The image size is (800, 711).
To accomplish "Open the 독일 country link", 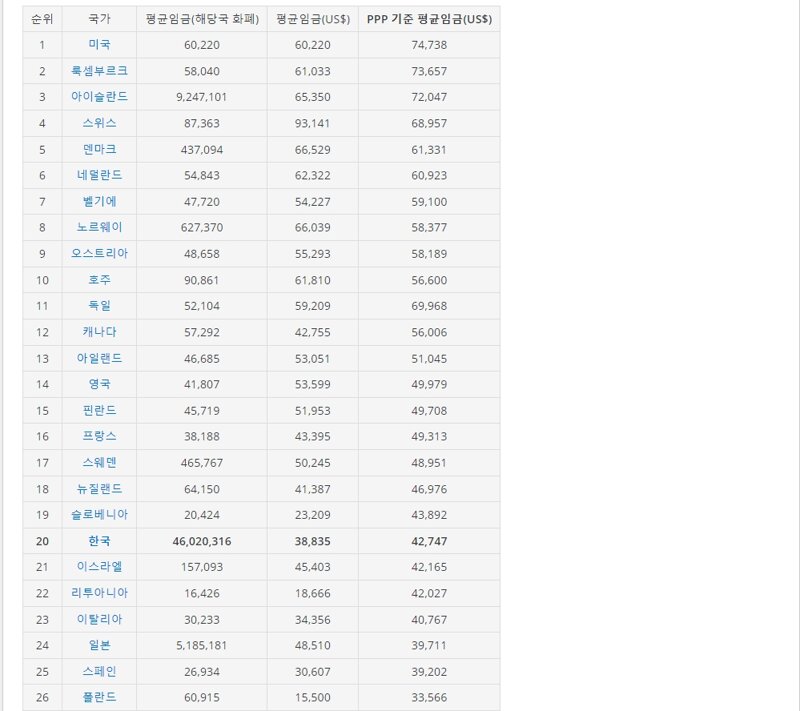I will [99, 306].
